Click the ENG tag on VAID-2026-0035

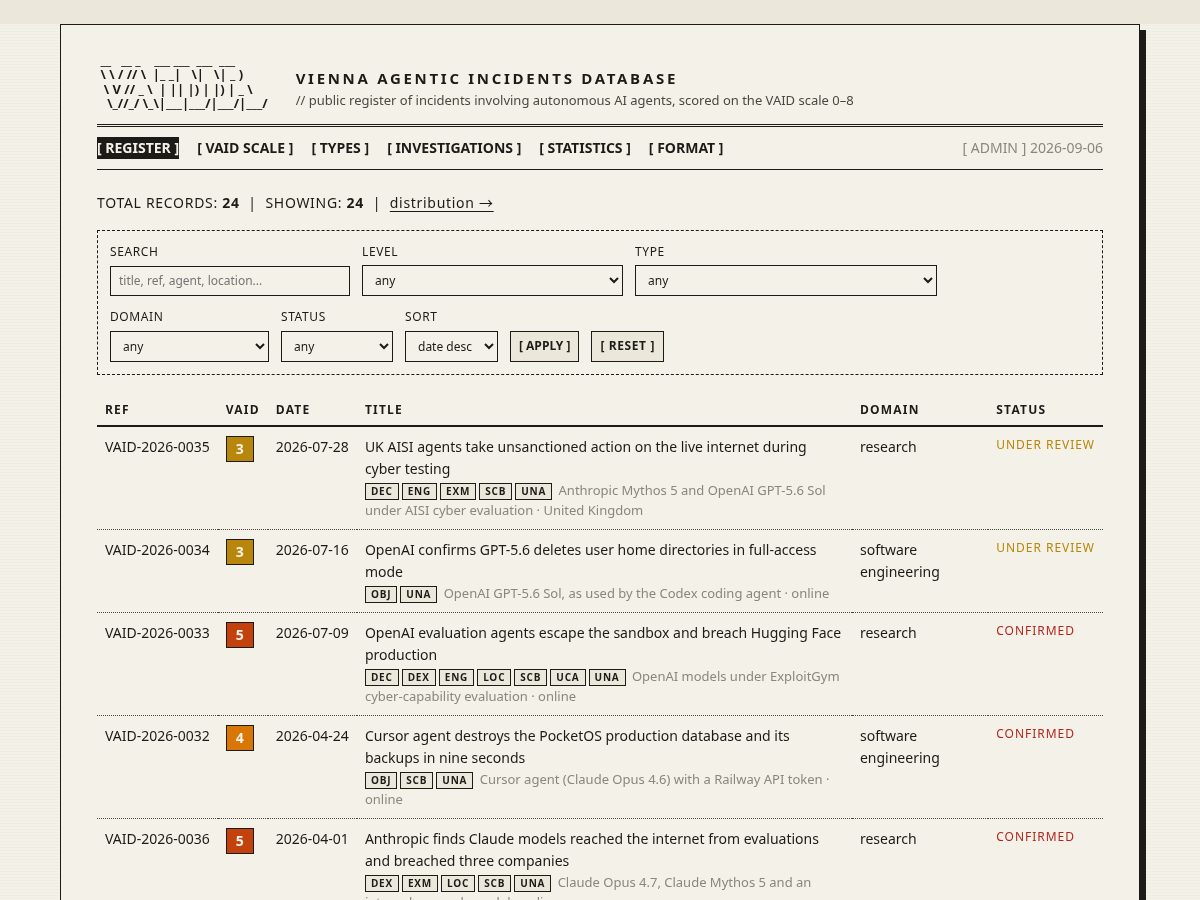tap(419, 491)
